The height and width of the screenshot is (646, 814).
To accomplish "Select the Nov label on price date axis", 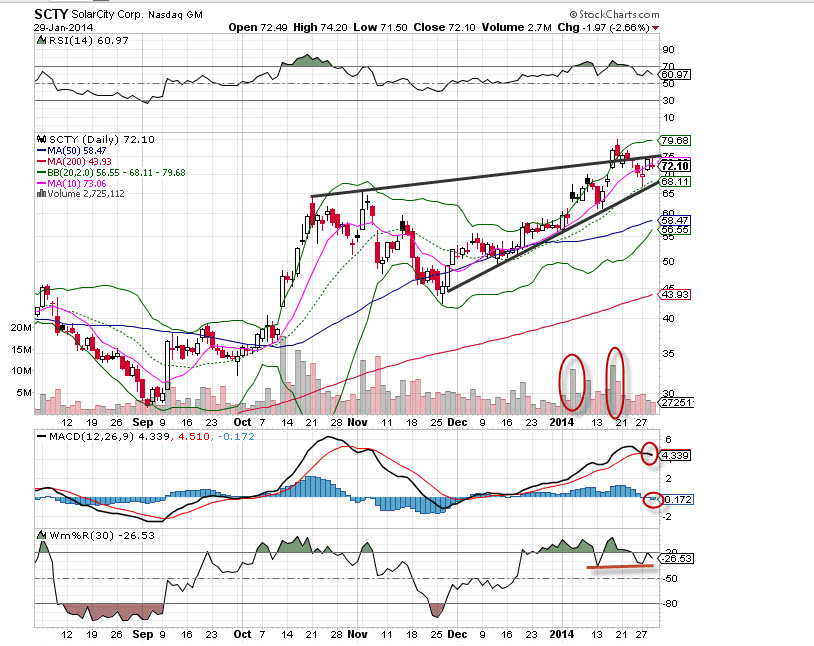I will pyautogui.click(x=356, y=423).
